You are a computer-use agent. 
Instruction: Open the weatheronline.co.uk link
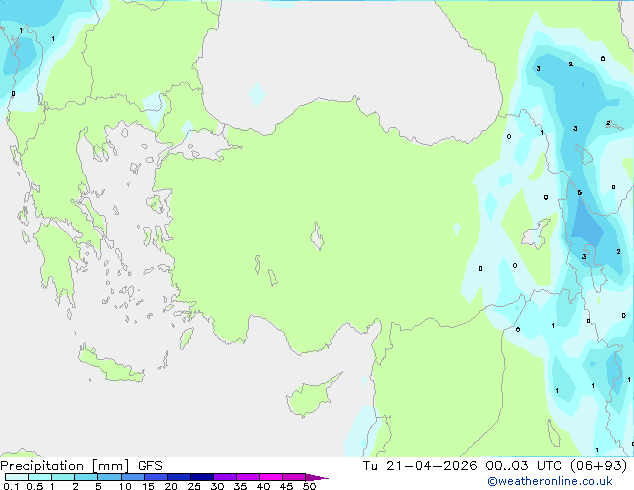tap(549, 481)
